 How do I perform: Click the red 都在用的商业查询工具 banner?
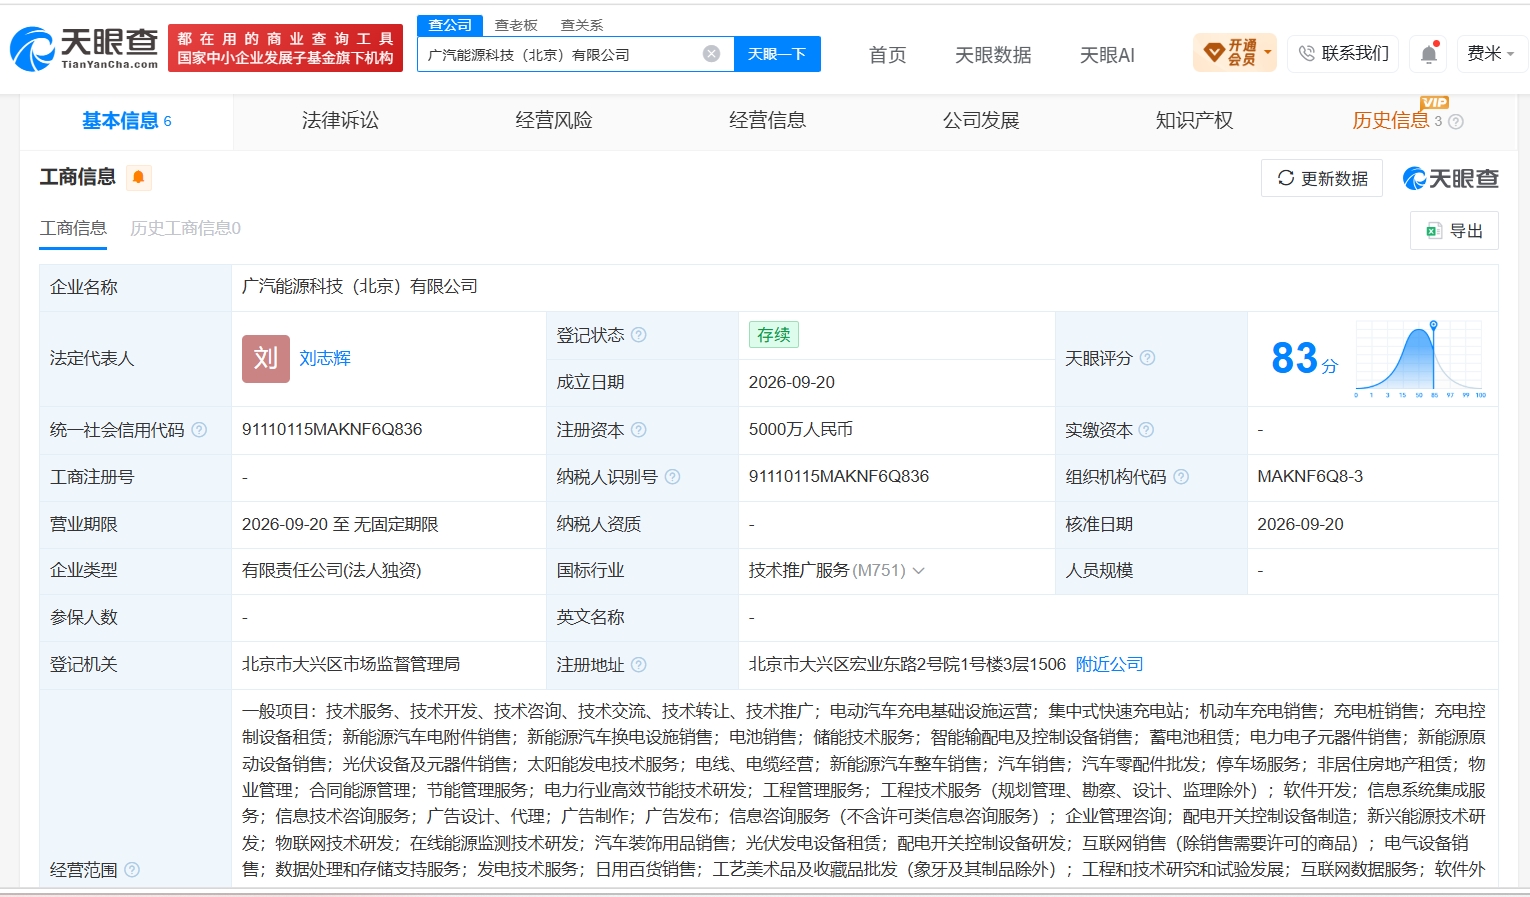click(x=285, y=48)
